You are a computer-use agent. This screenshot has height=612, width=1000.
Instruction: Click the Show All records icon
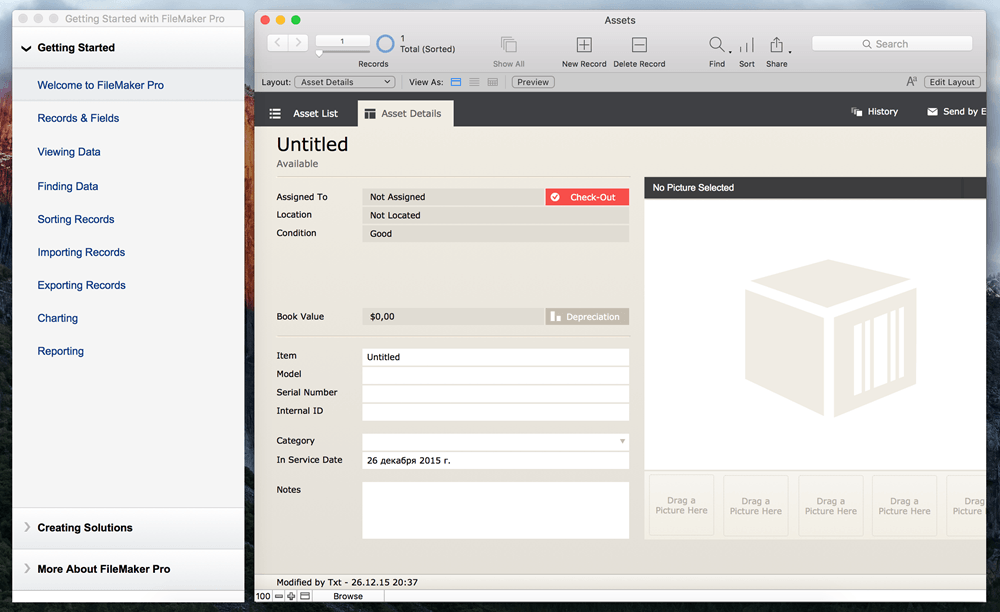click(x=508, y=44)
